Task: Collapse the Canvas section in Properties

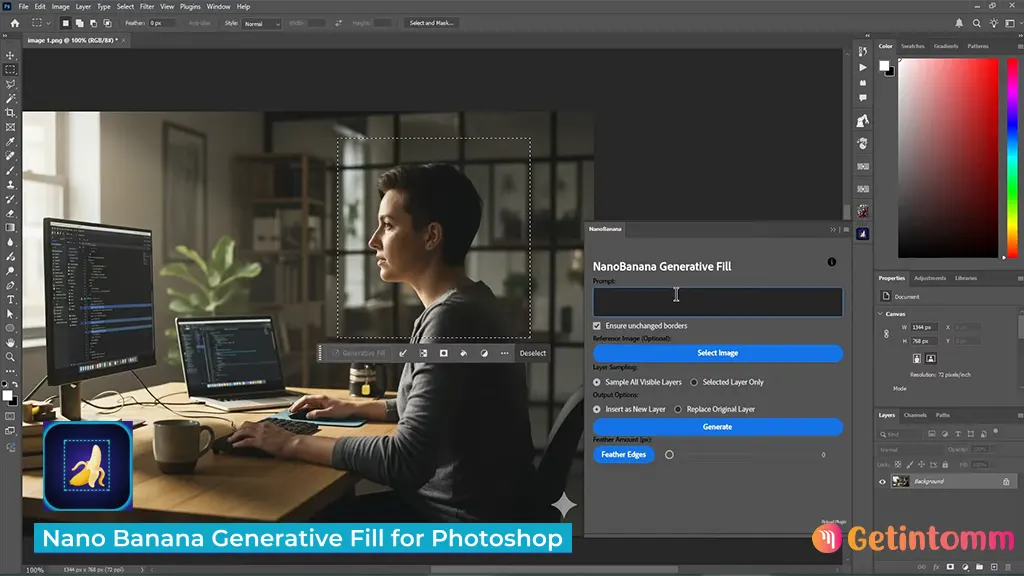Action: 880,314
